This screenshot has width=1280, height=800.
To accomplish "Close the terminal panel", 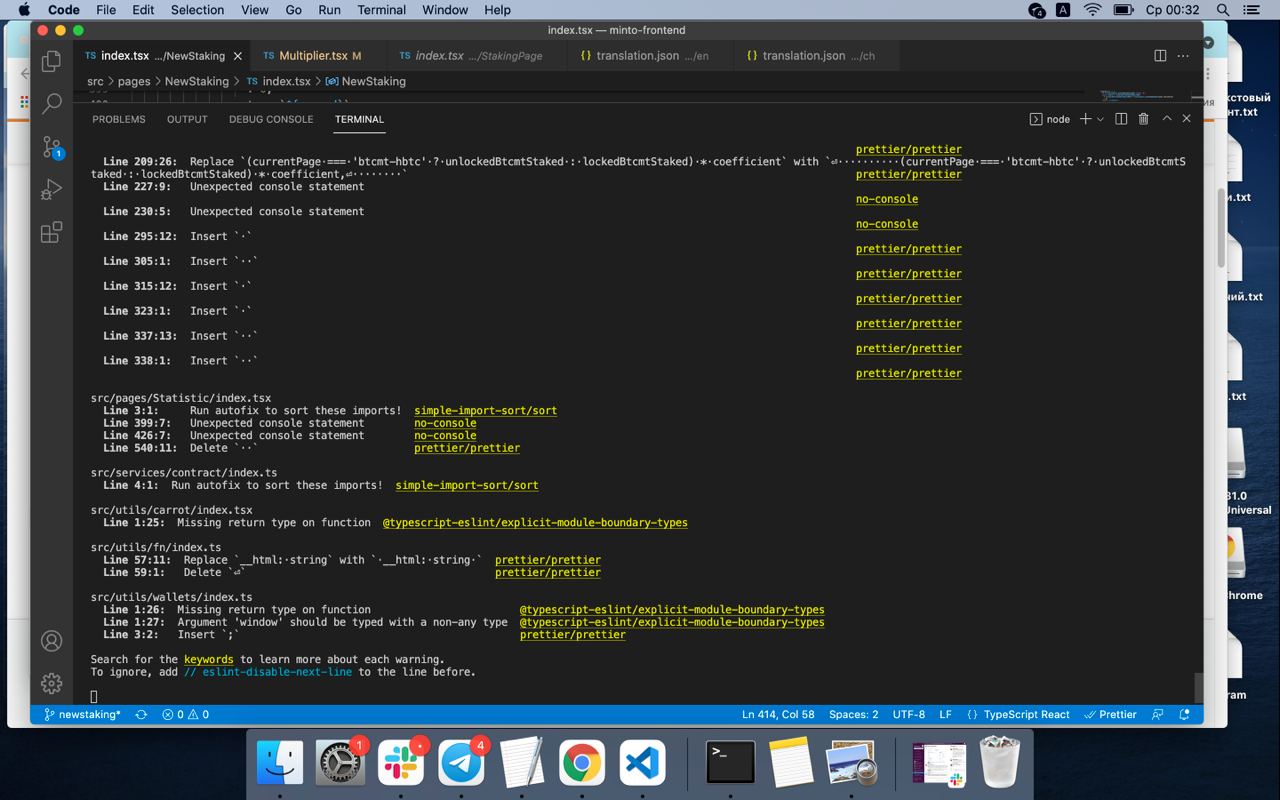I will [x=1187, y=119].
